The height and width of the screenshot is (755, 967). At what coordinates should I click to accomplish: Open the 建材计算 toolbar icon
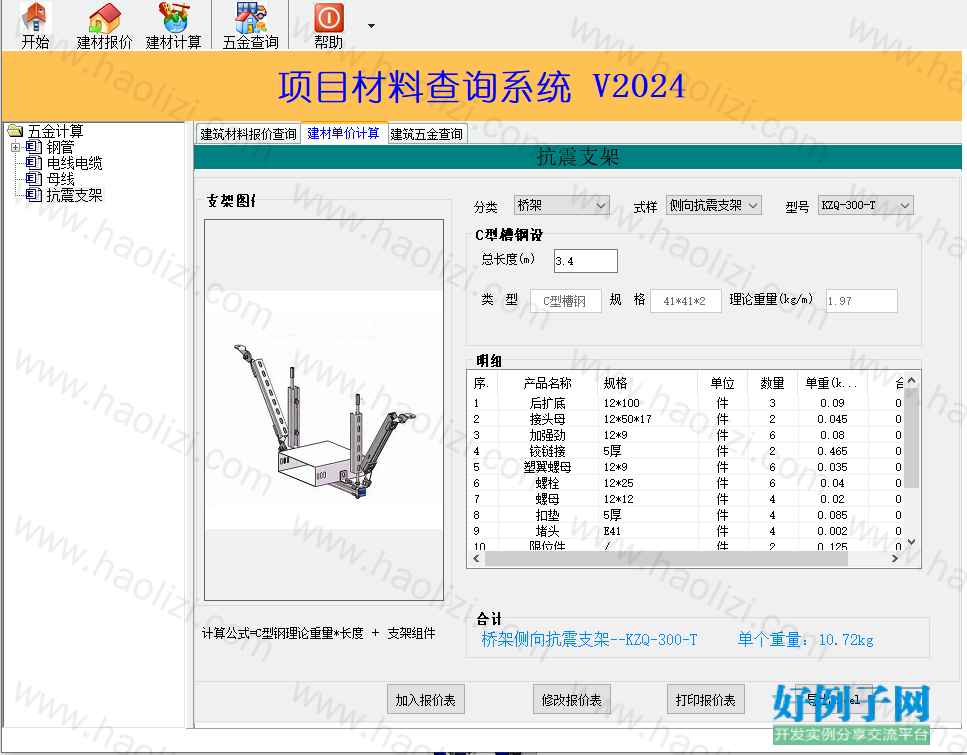(173, 18)
